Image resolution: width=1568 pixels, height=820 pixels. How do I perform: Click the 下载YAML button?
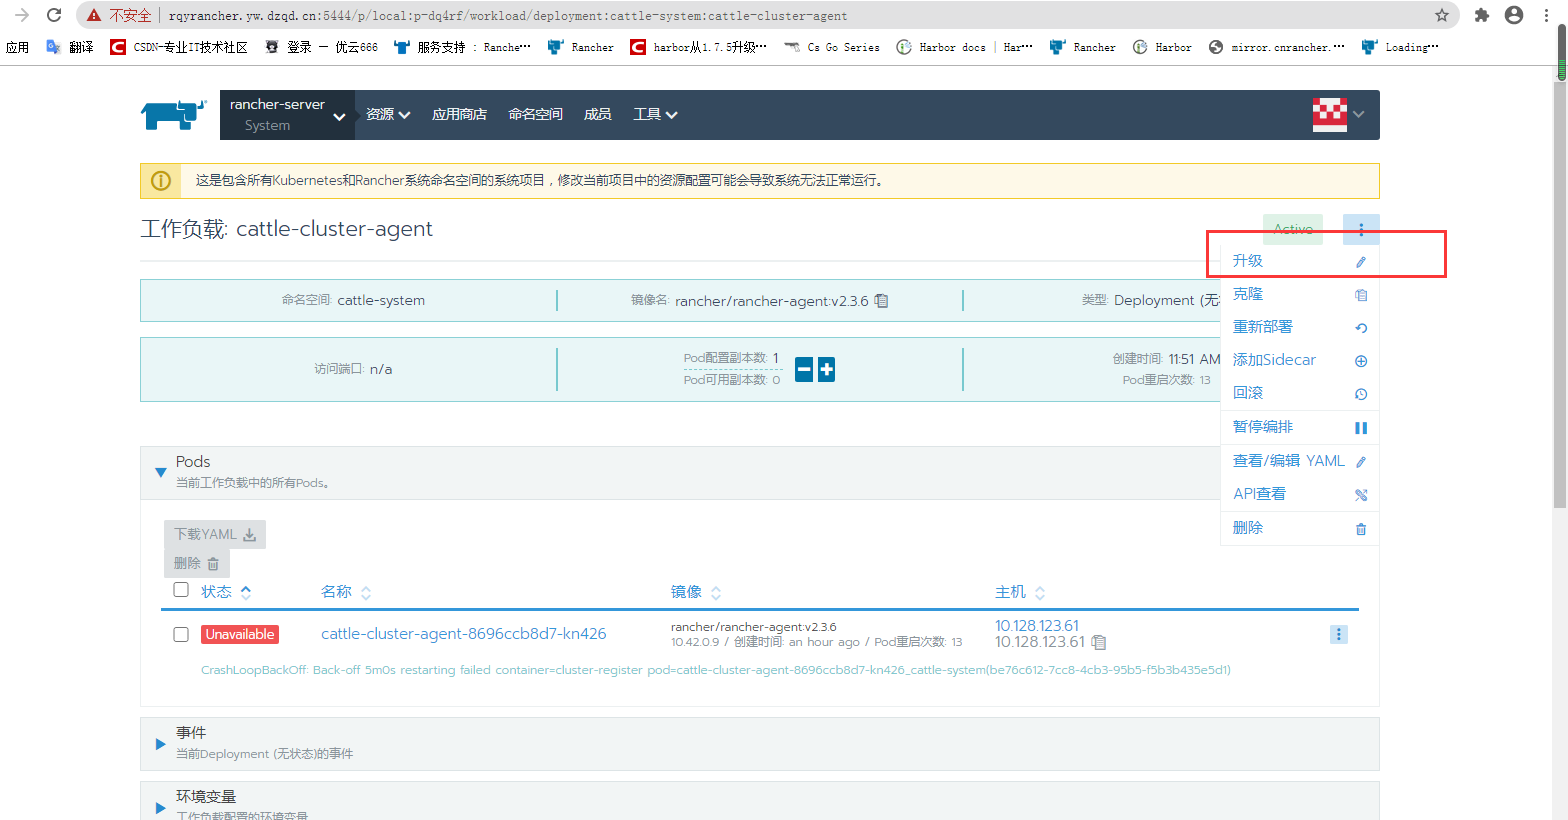click(x=215, y=535)
